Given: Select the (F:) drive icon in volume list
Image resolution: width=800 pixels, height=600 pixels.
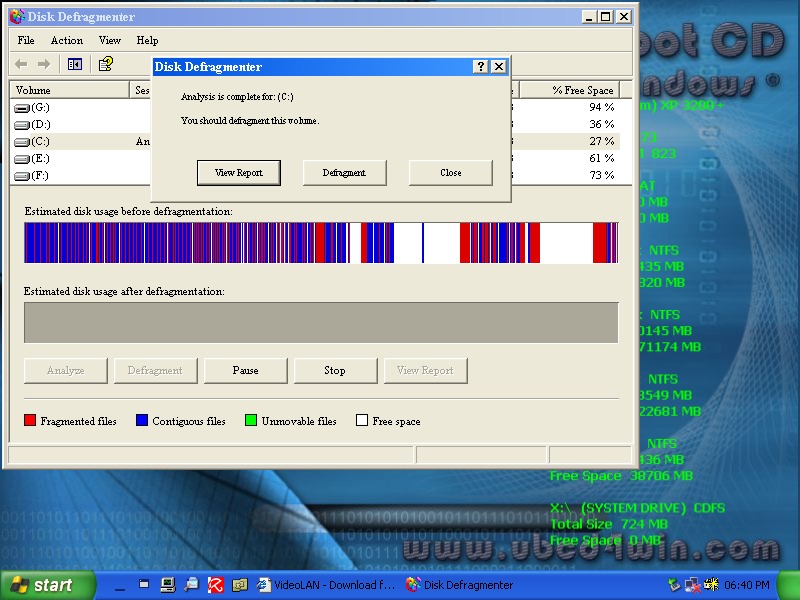Looking at the screenshot, I should click(x=22, y=175).
